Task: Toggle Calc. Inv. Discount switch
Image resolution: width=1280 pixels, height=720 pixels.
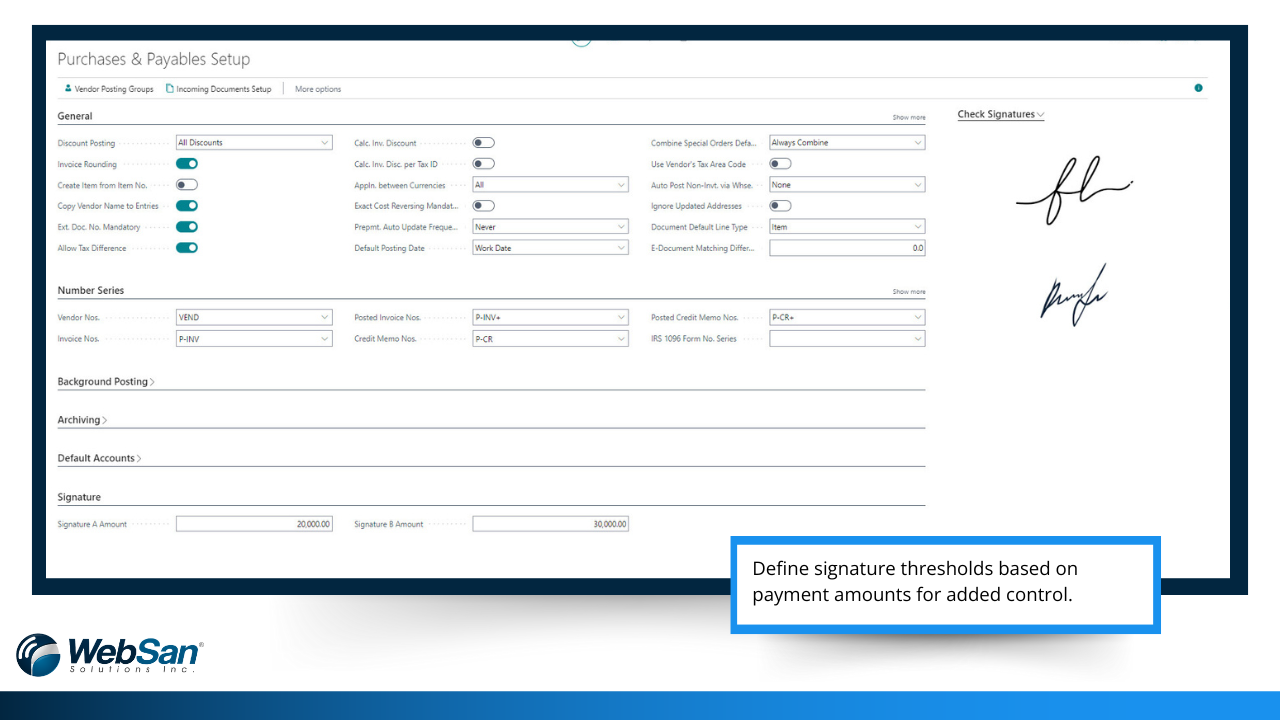Action: pyautogui.click(x=484, y=143)
